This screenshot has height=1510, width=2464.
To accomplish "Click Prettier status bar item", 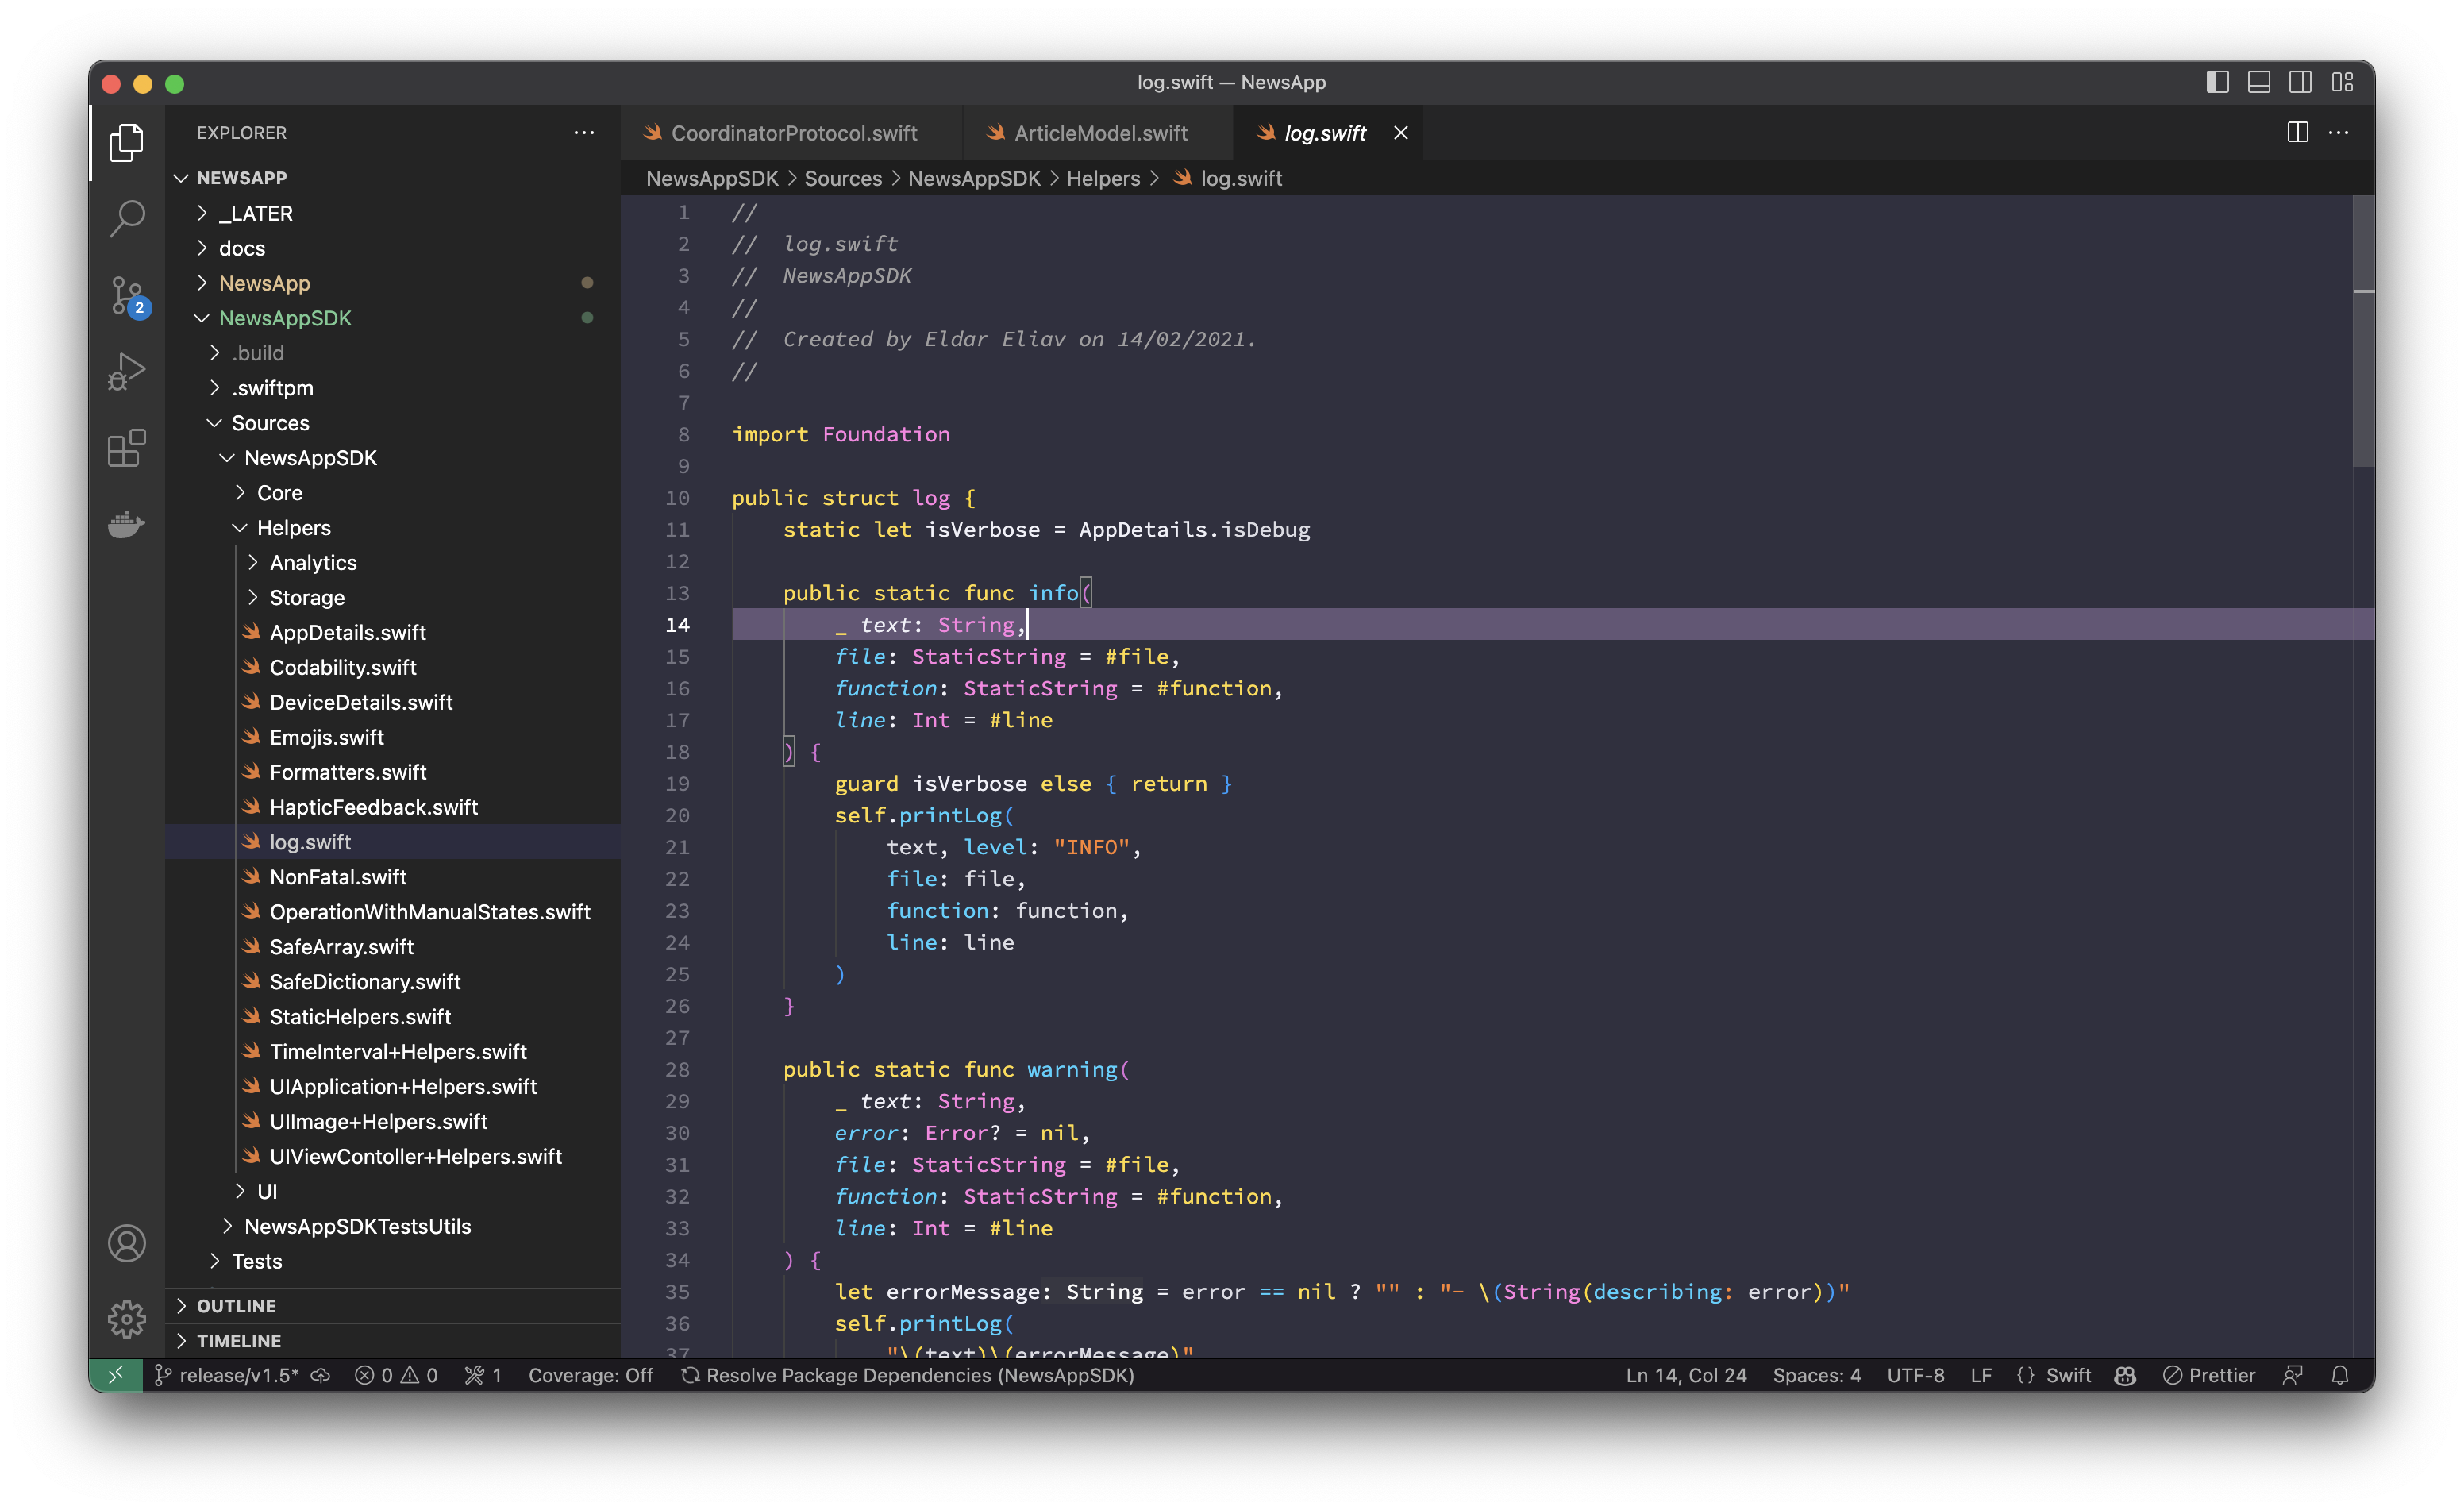I will click(x=2209, y=1375).
